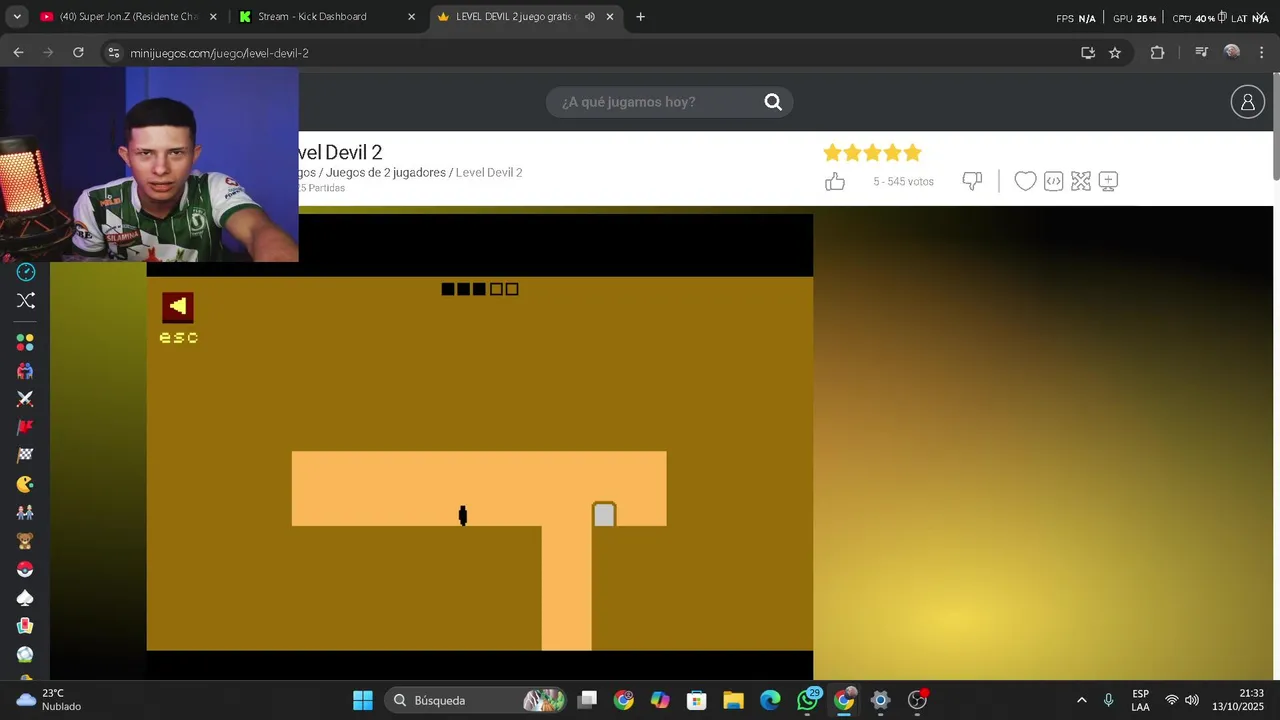Open the playing cards category icon
The height and width of the screenshot is (720, 1280).
[x=26, y=626]
